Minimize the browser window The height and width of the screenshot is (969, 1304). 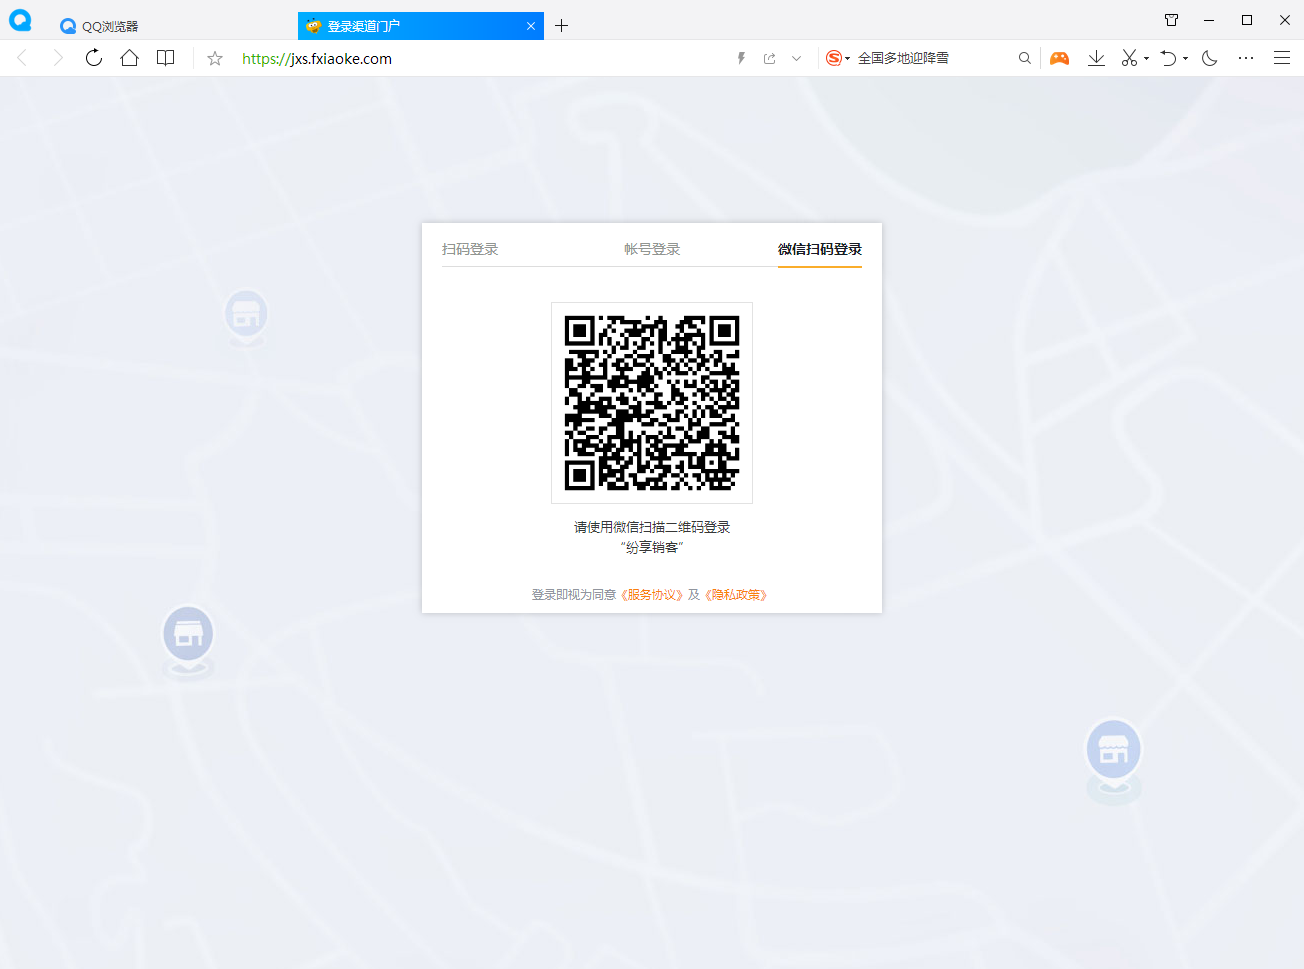point(1209,20)
